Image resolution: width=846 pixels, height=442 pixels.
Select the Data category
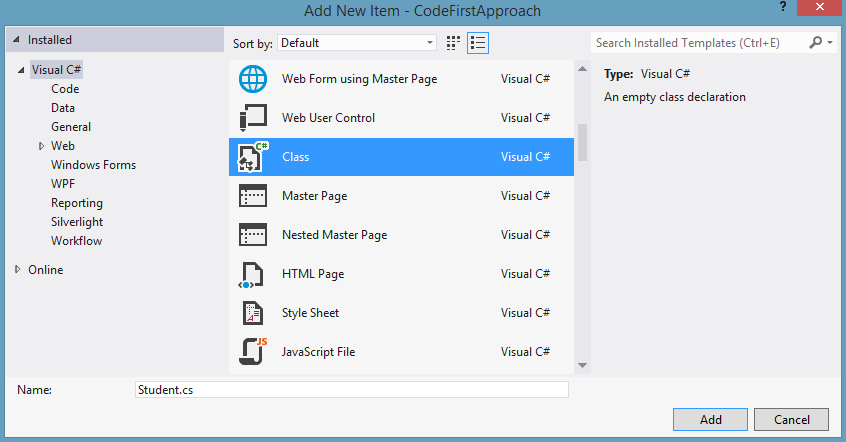tap(63, 108)
